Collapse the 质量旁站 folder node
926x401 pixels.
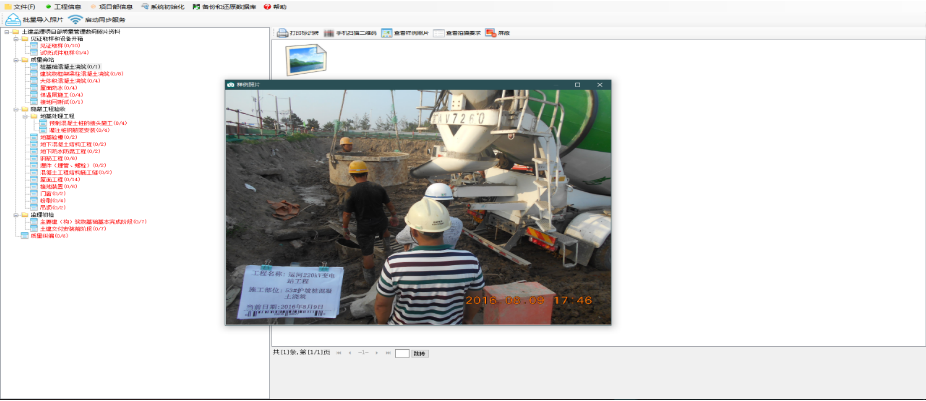pos(14,59)
